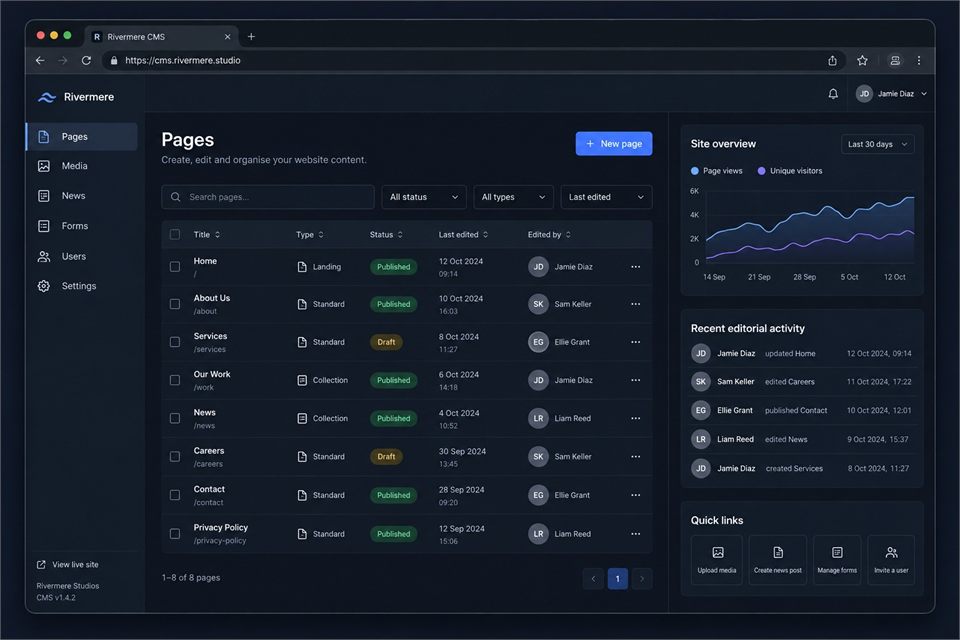
Task: Click the previous page arrow
Action: point(593,579)
